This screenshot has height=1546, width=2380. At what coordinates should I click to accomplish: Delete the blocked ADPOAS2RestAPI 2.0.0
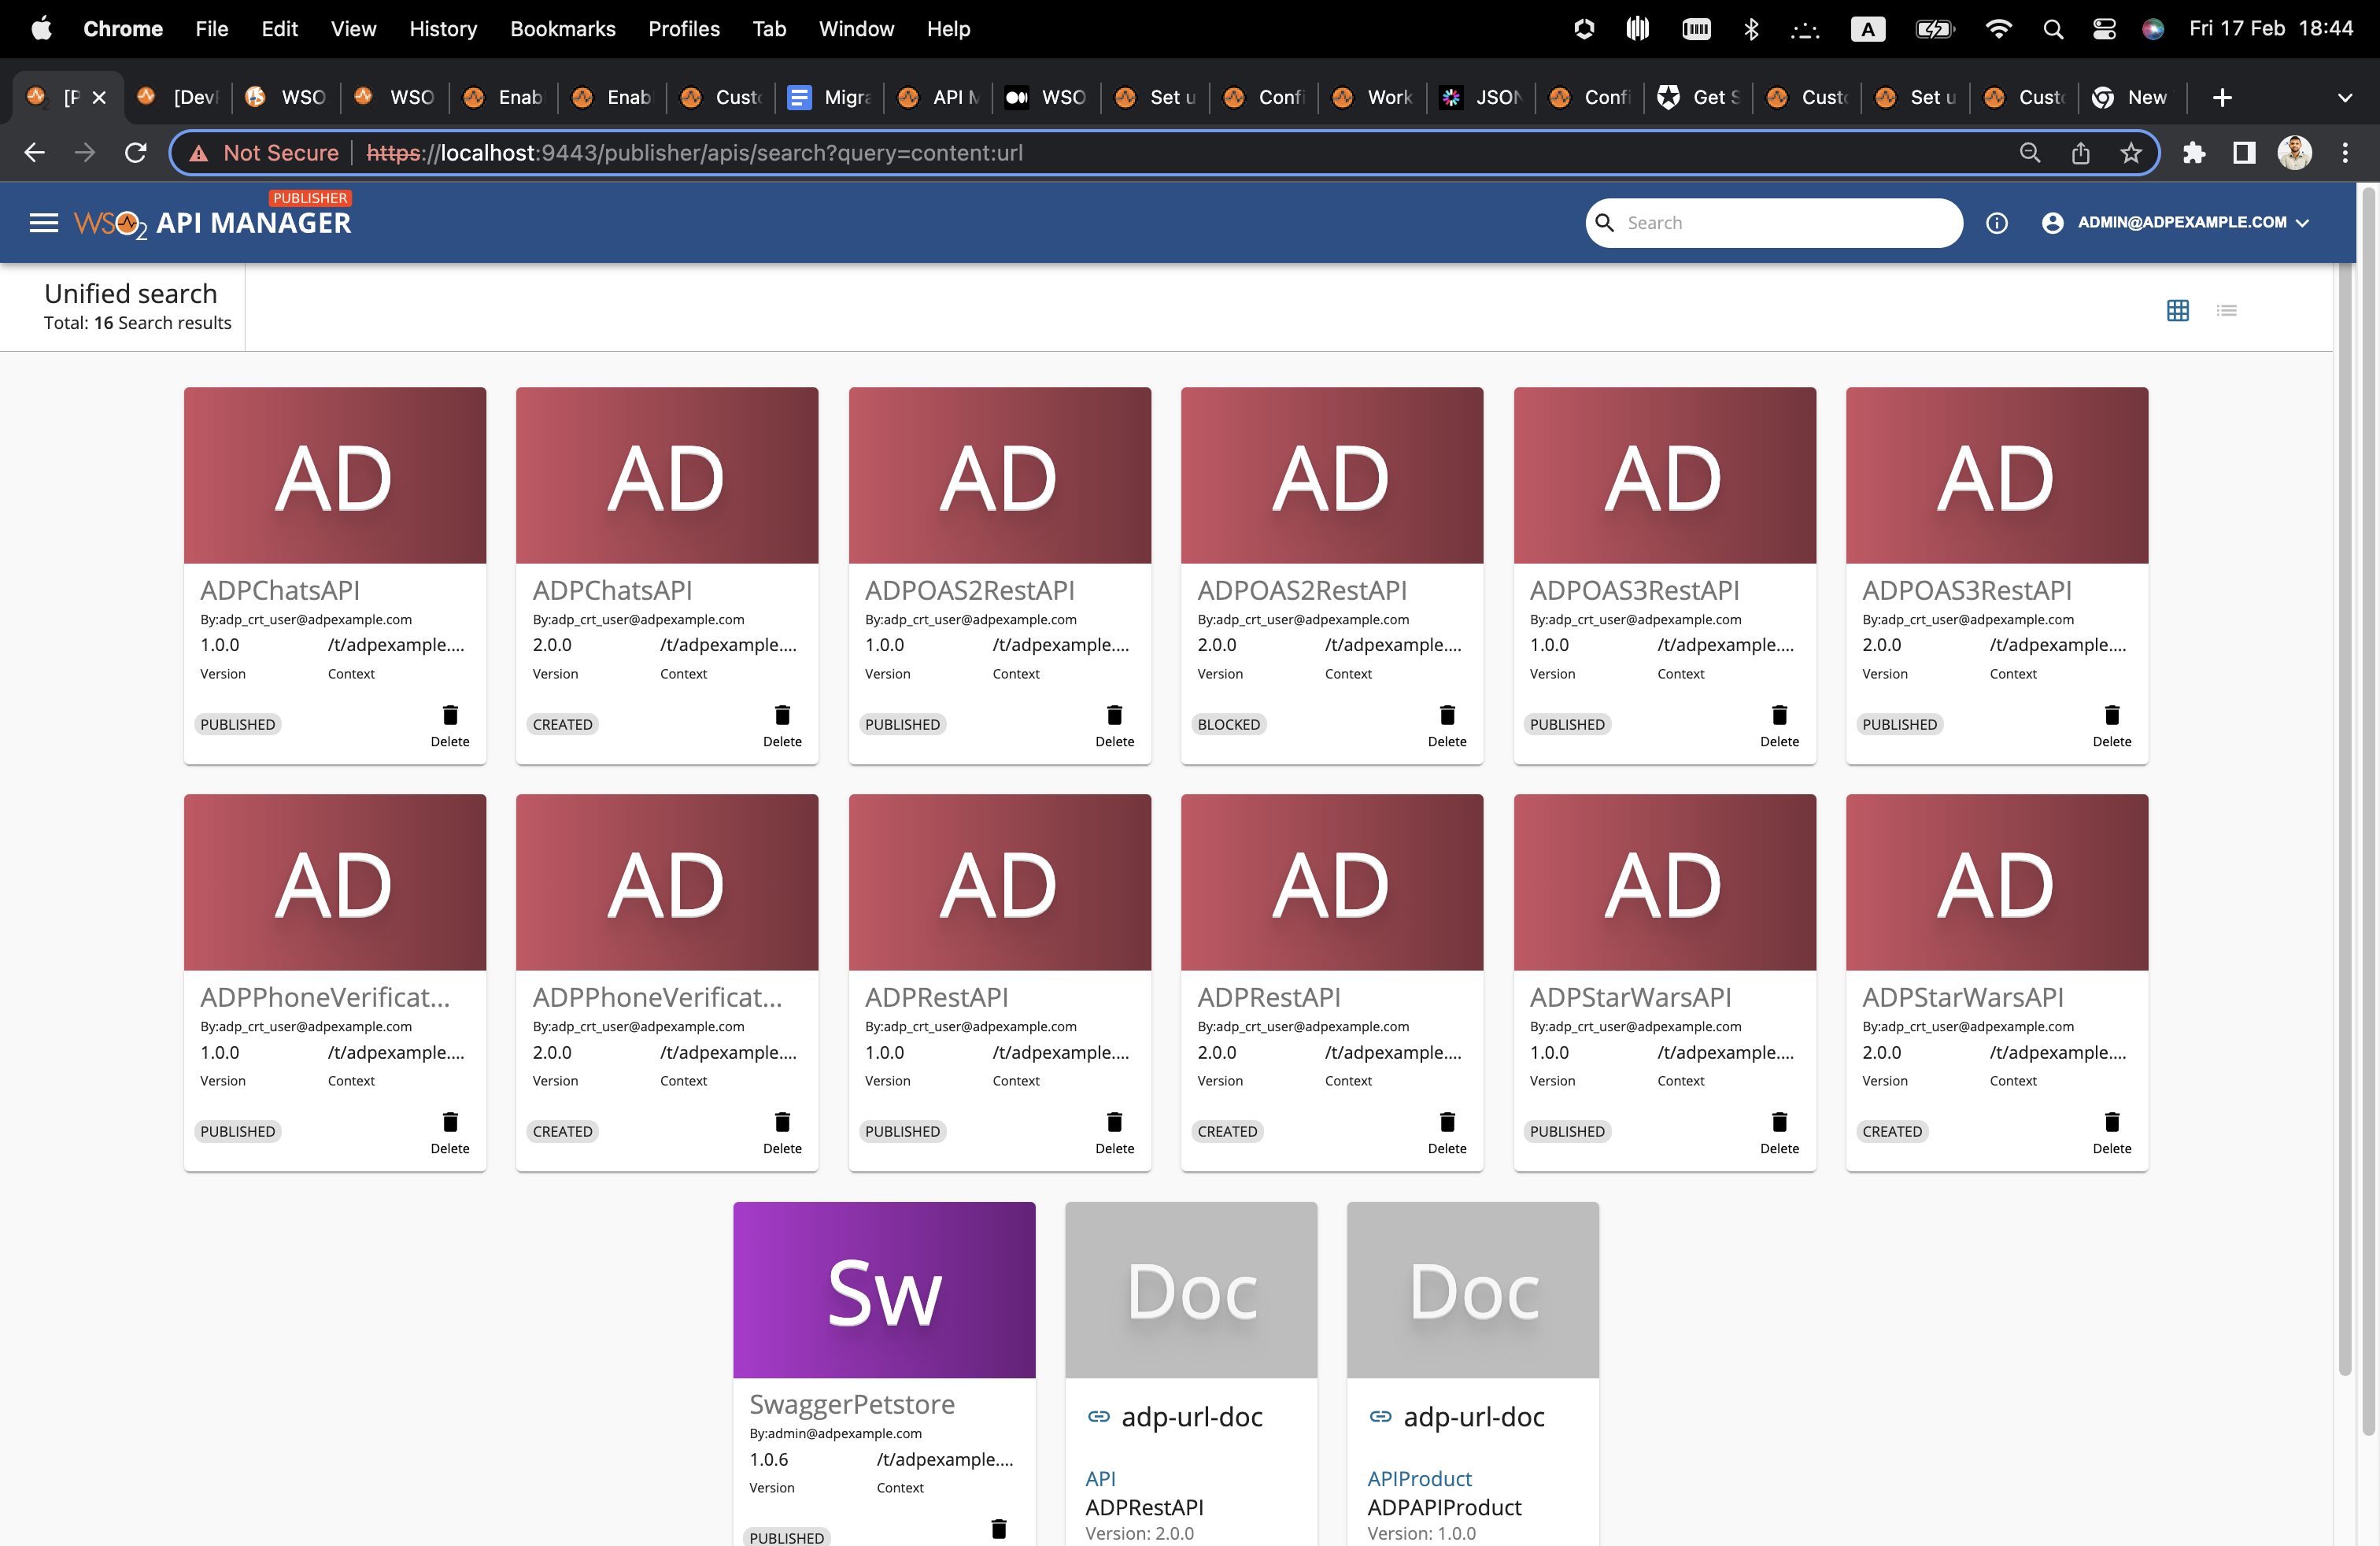[1447, 726]
